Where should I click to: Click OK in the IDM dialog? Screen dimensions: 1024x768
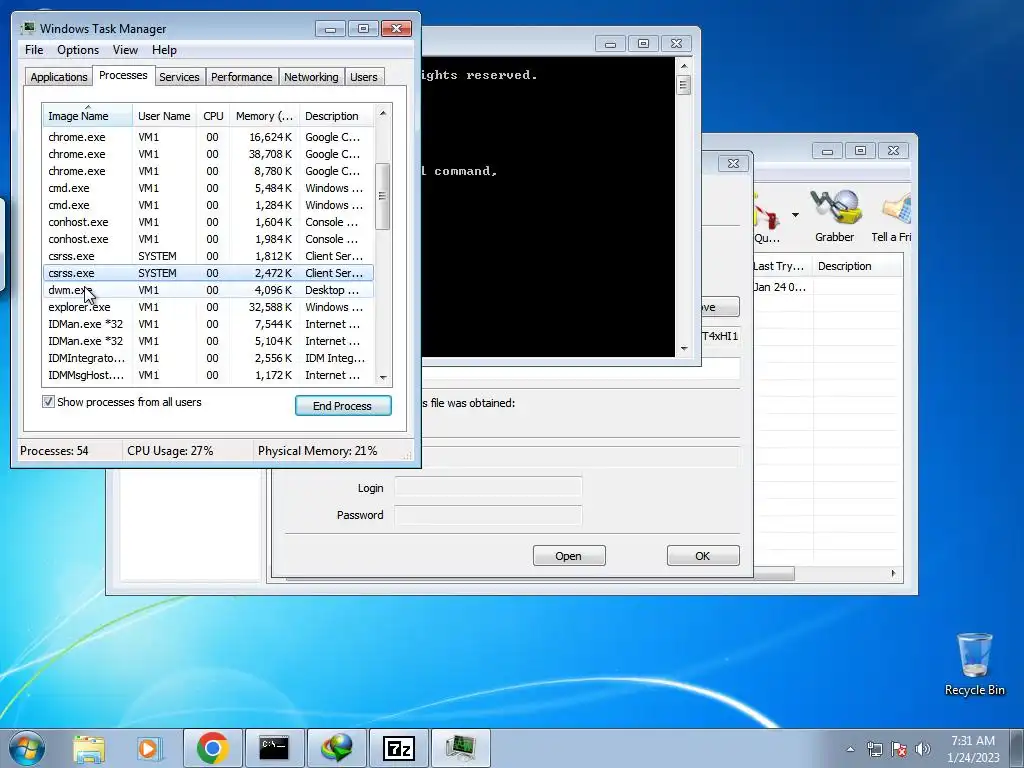click(x=703, y=556)
